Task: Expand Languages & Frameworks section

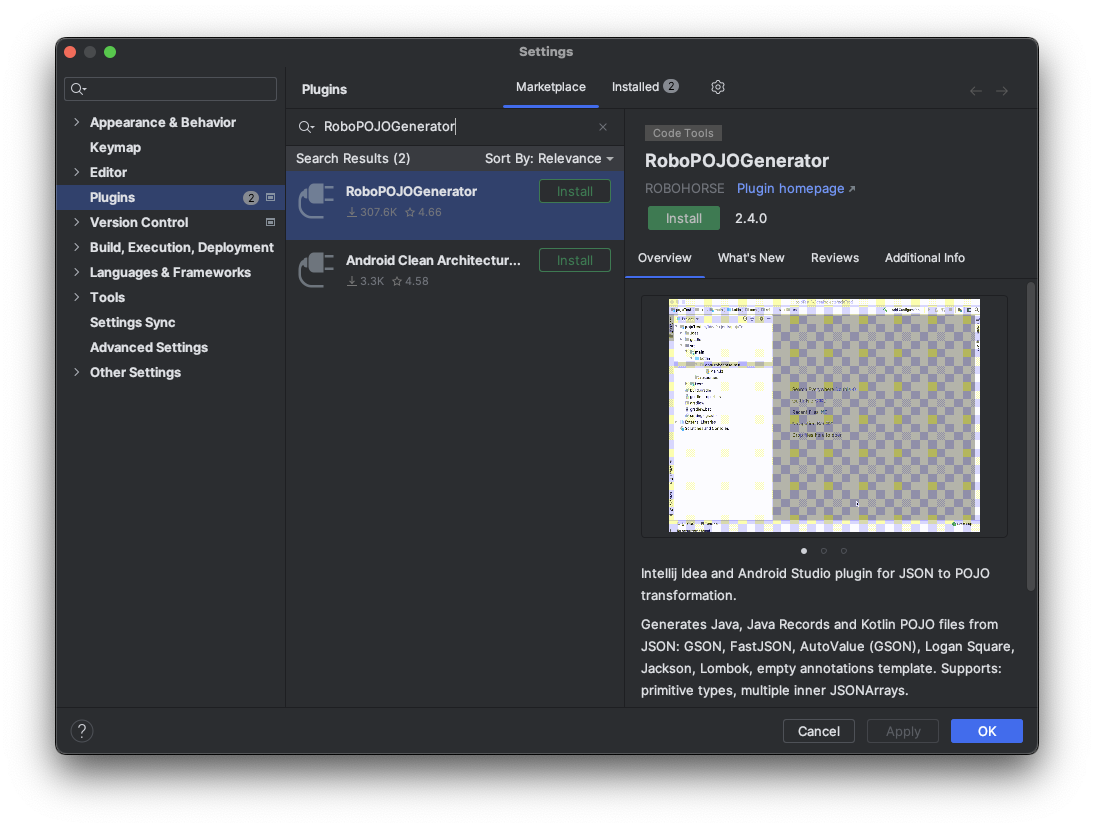Action: click(x=77, y=273)
